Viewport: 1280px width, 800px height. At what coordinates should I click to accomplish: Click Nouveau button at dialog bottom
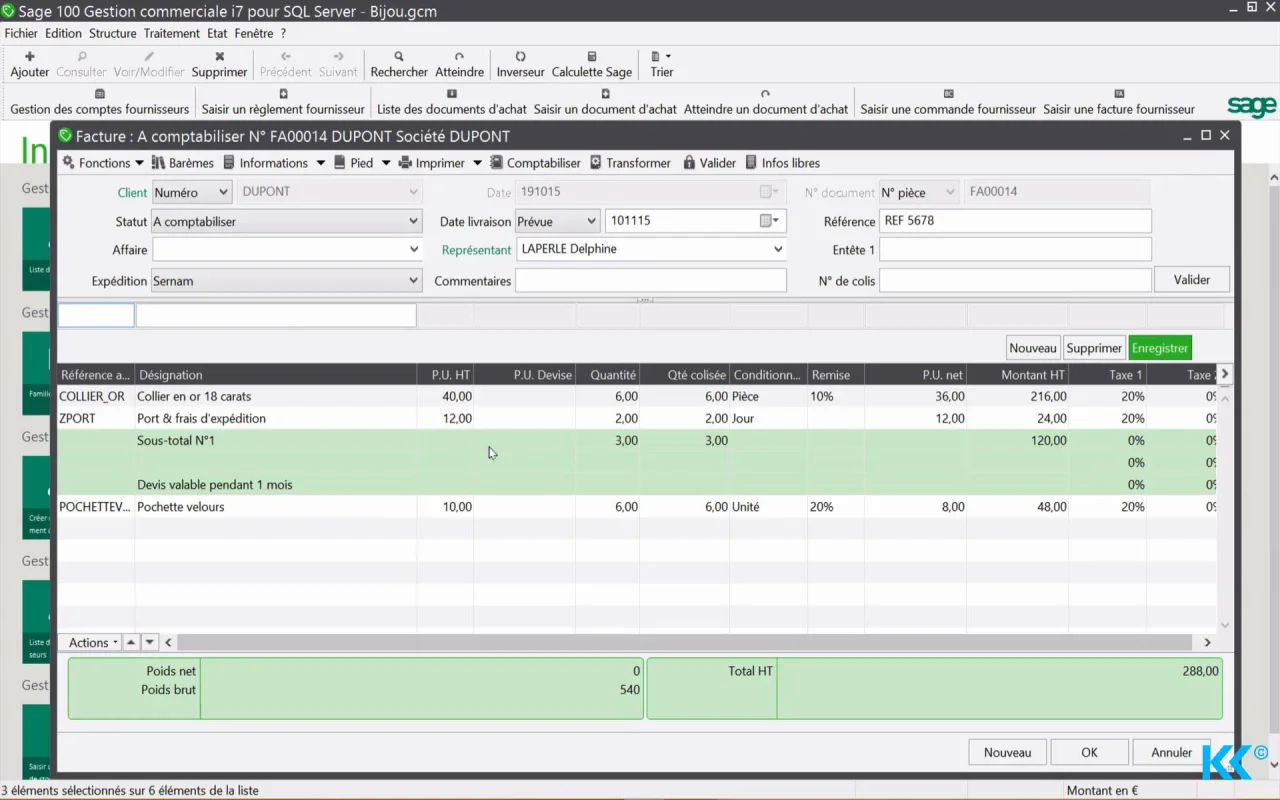click(x=1007, y=752)
